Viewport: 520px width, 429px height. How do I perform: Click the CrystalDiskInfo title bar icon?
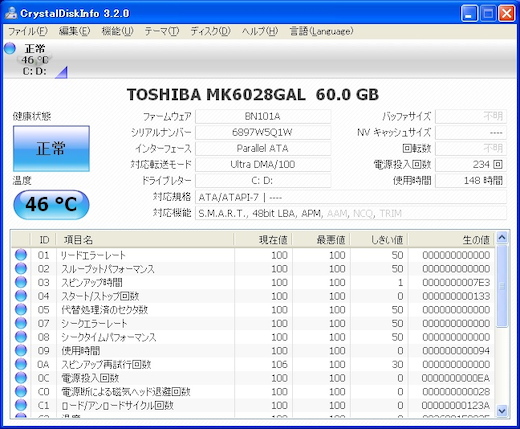(x=11, y=13)
